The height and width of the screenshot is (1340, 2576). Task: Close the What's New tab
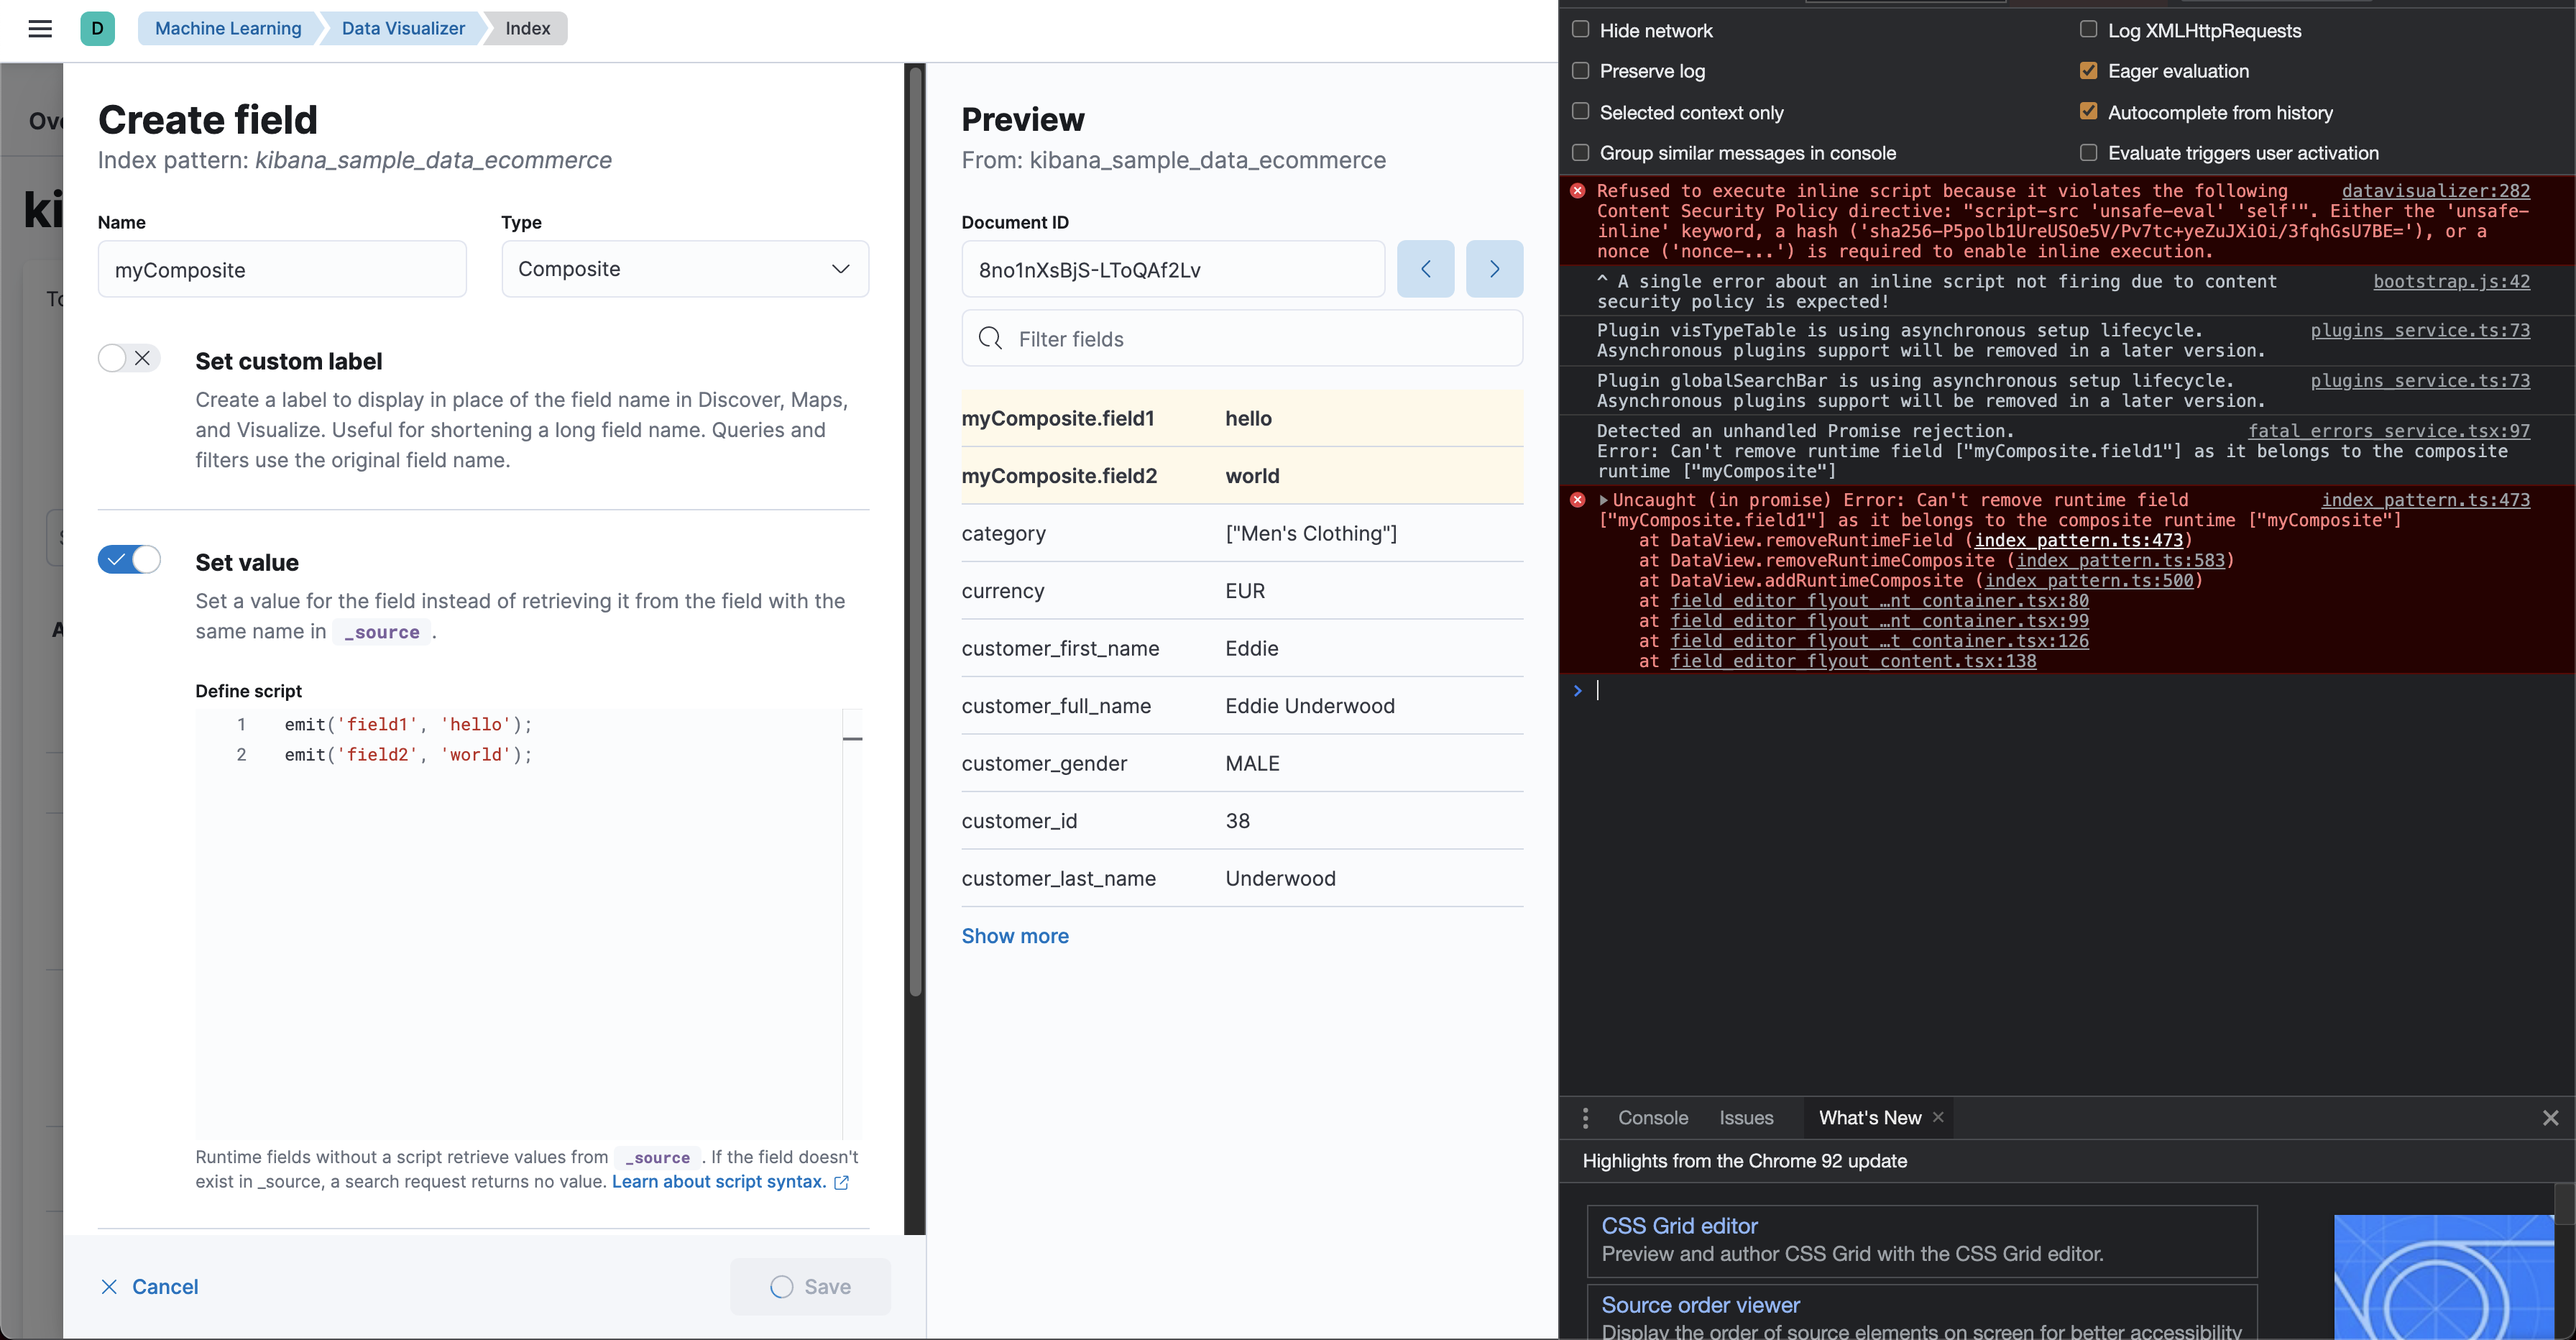coord(1938,1117)
